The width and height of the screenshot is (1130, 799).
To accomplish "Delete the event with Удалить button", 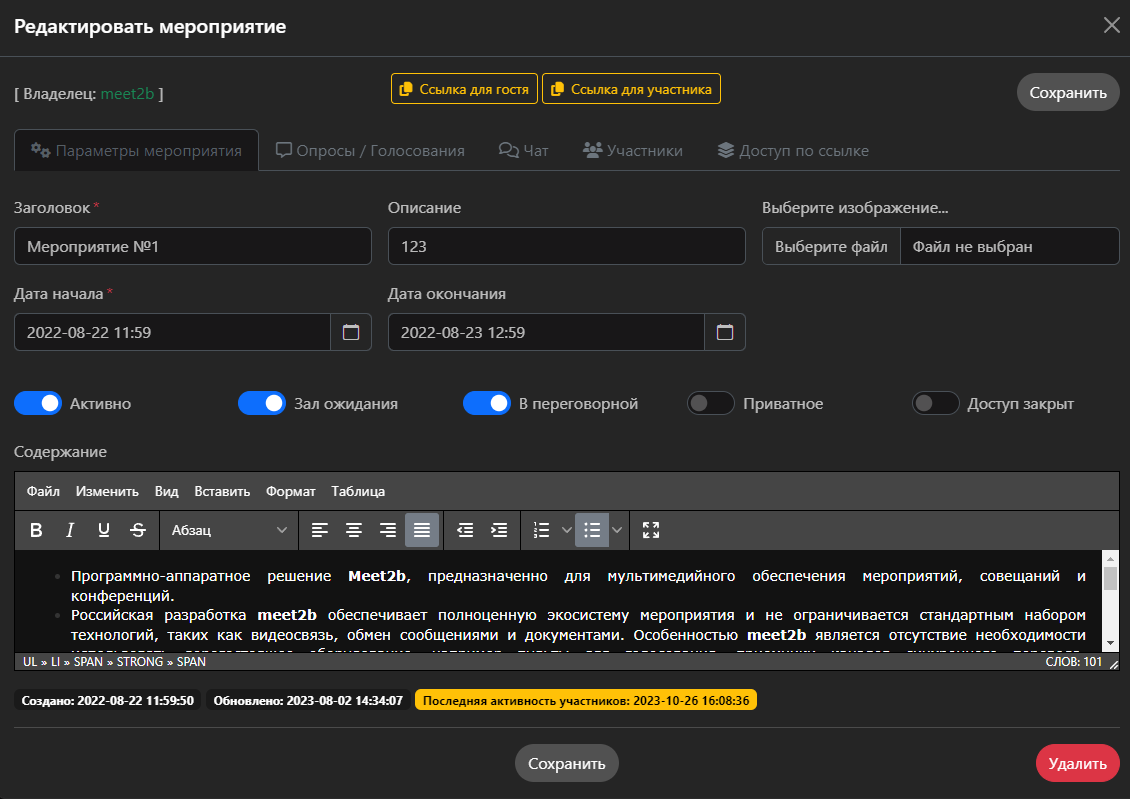I will point(1077,762).
